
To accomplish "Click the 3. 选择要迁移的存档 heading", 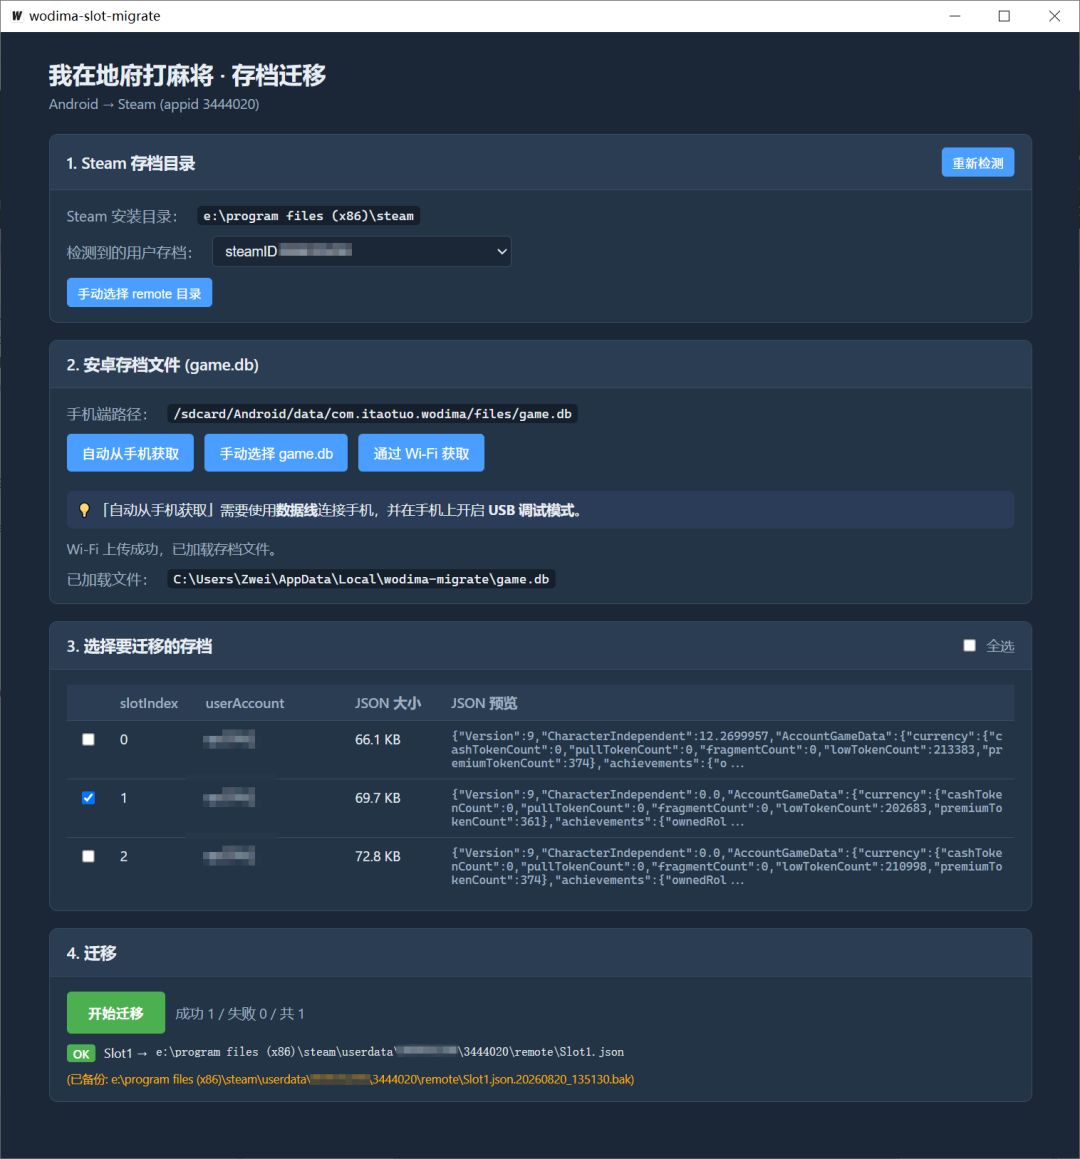I will tap(140, 646).
